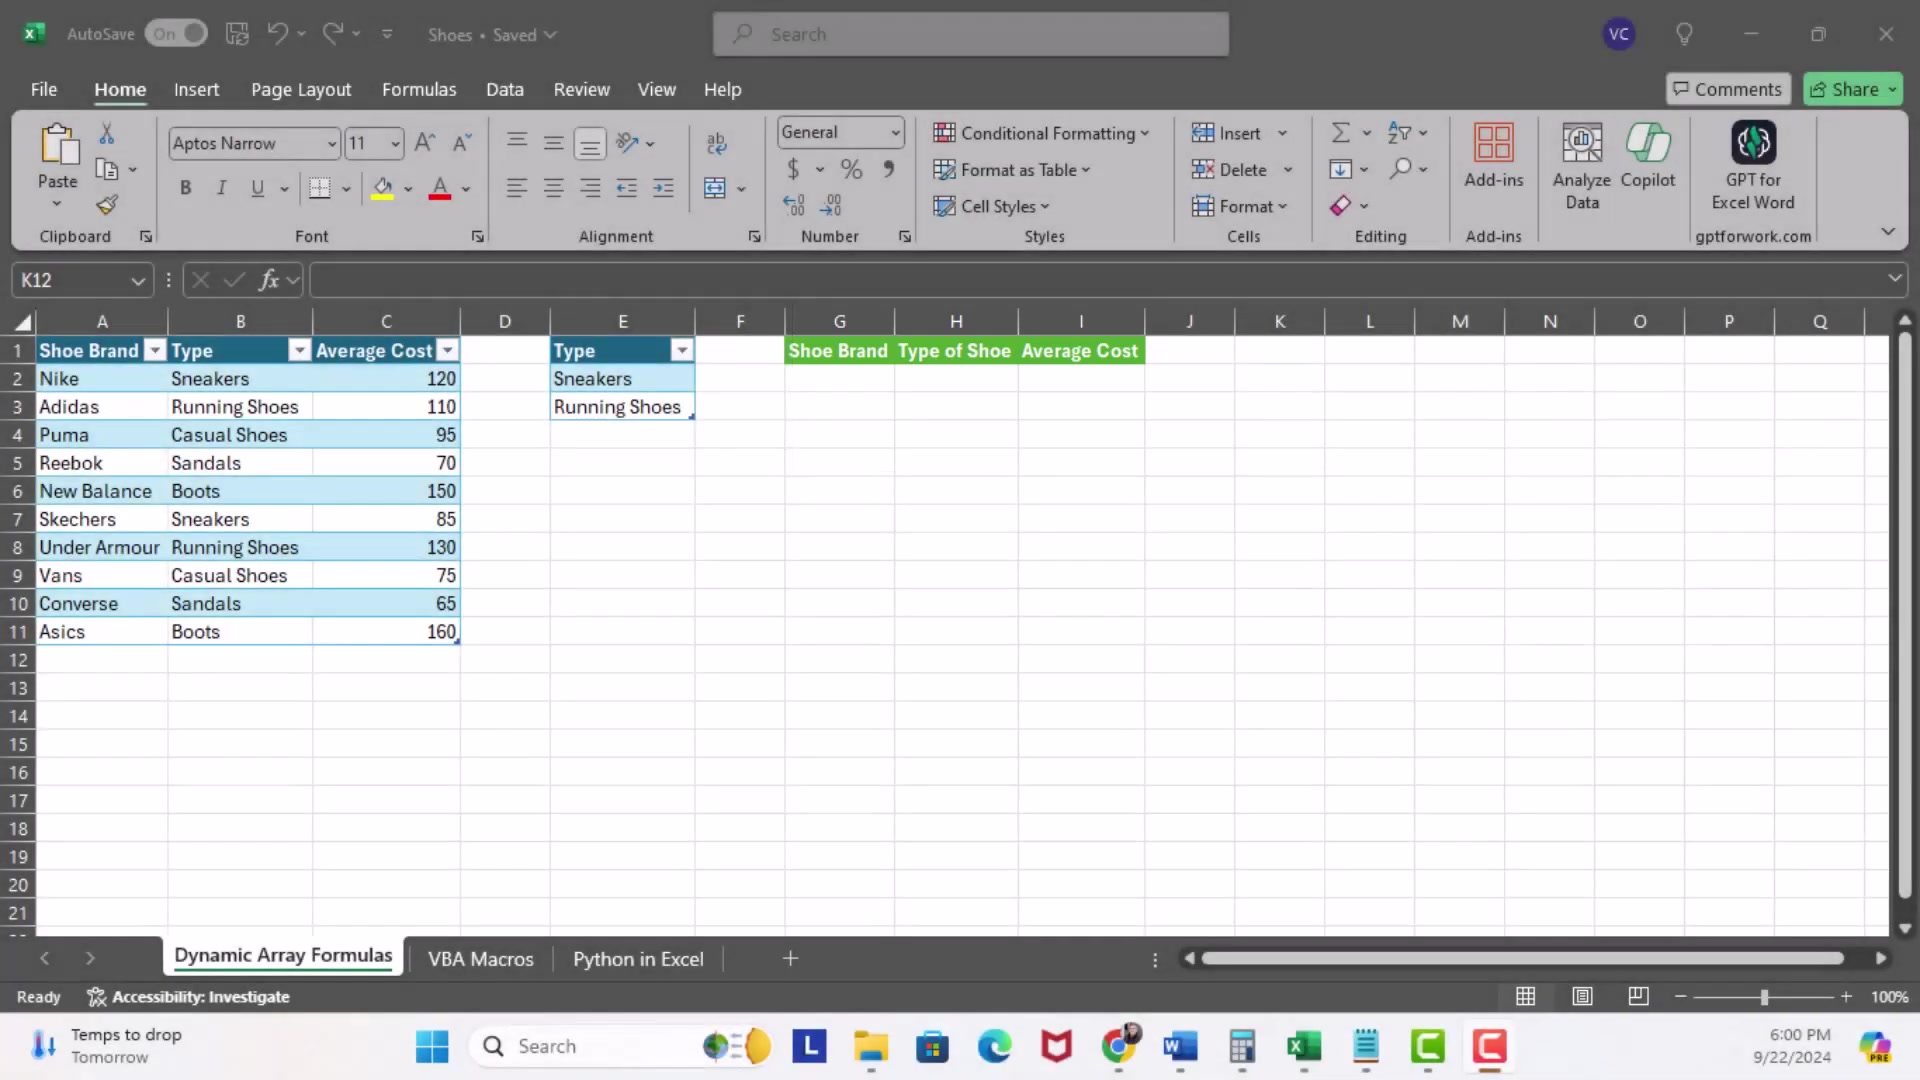Toggle Bold formatting
The height and width of the screenshot is (1080, 1920).
(x=185, y=188)
